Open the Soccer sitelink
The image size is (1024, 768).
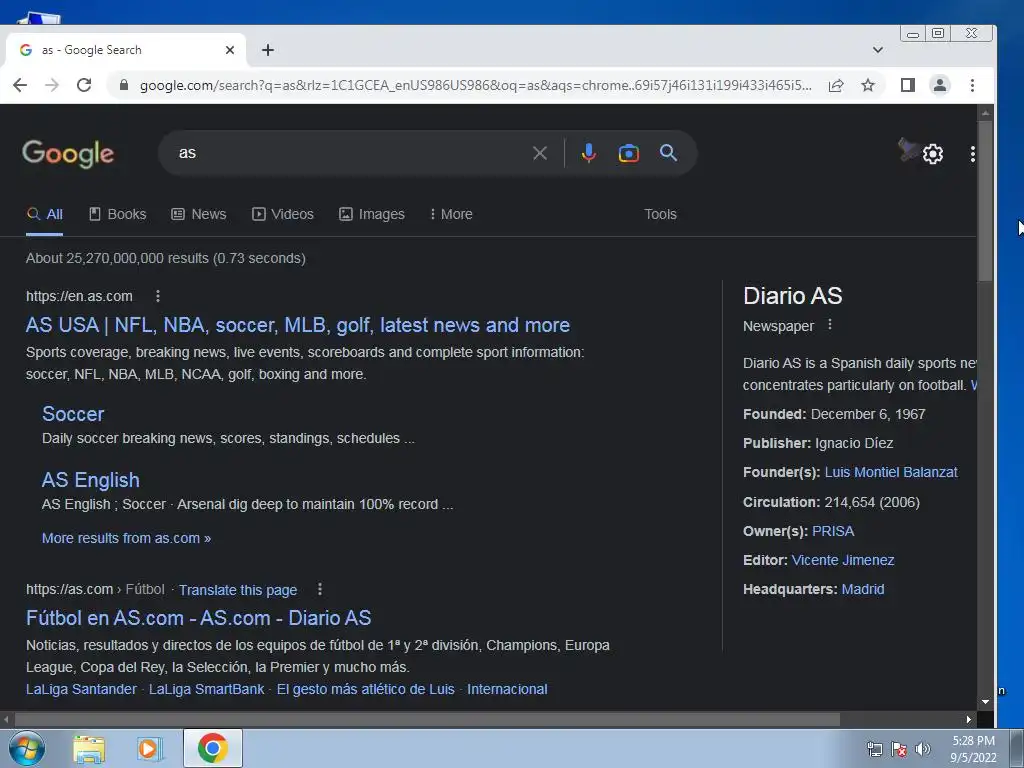click(73, 414)
